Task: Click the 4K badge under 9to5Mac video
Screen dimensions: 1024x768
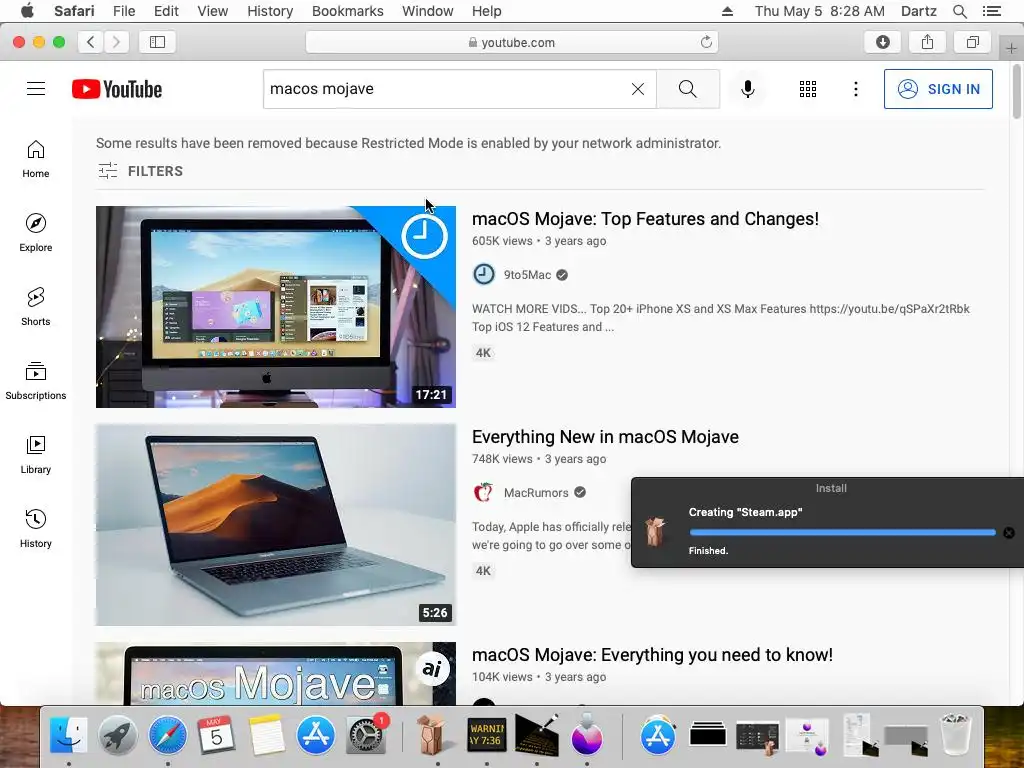Action: [x=483, y=353]
